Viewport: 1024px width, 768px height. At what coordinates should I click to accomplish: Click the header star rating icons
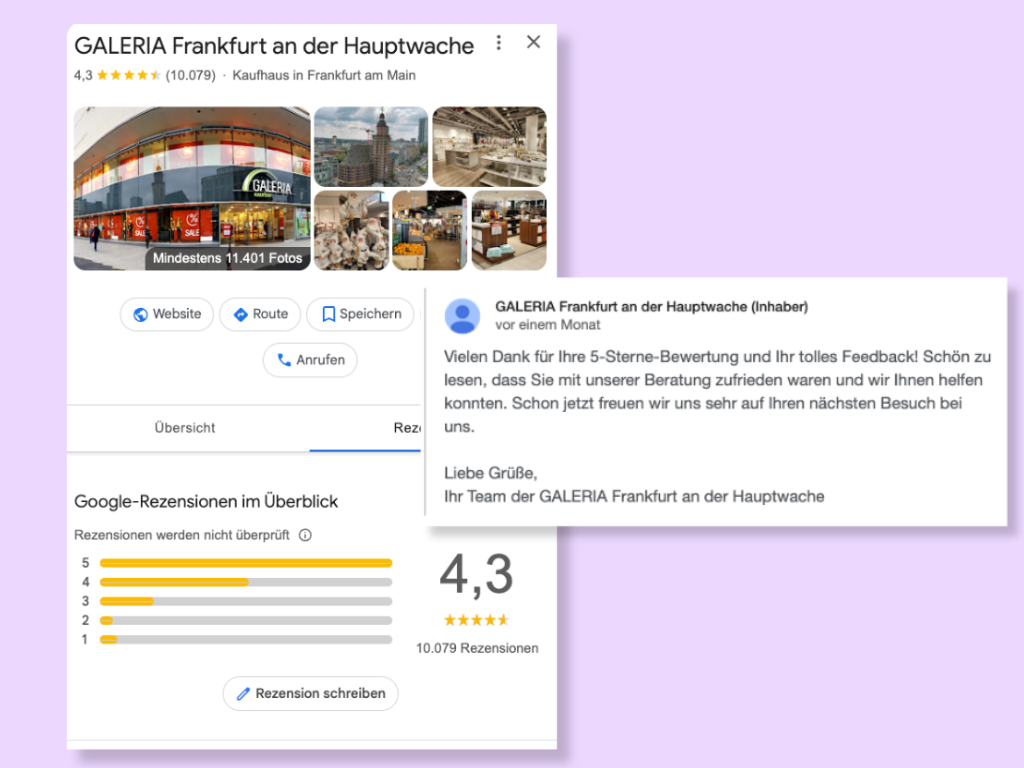(x=129, y=75)
